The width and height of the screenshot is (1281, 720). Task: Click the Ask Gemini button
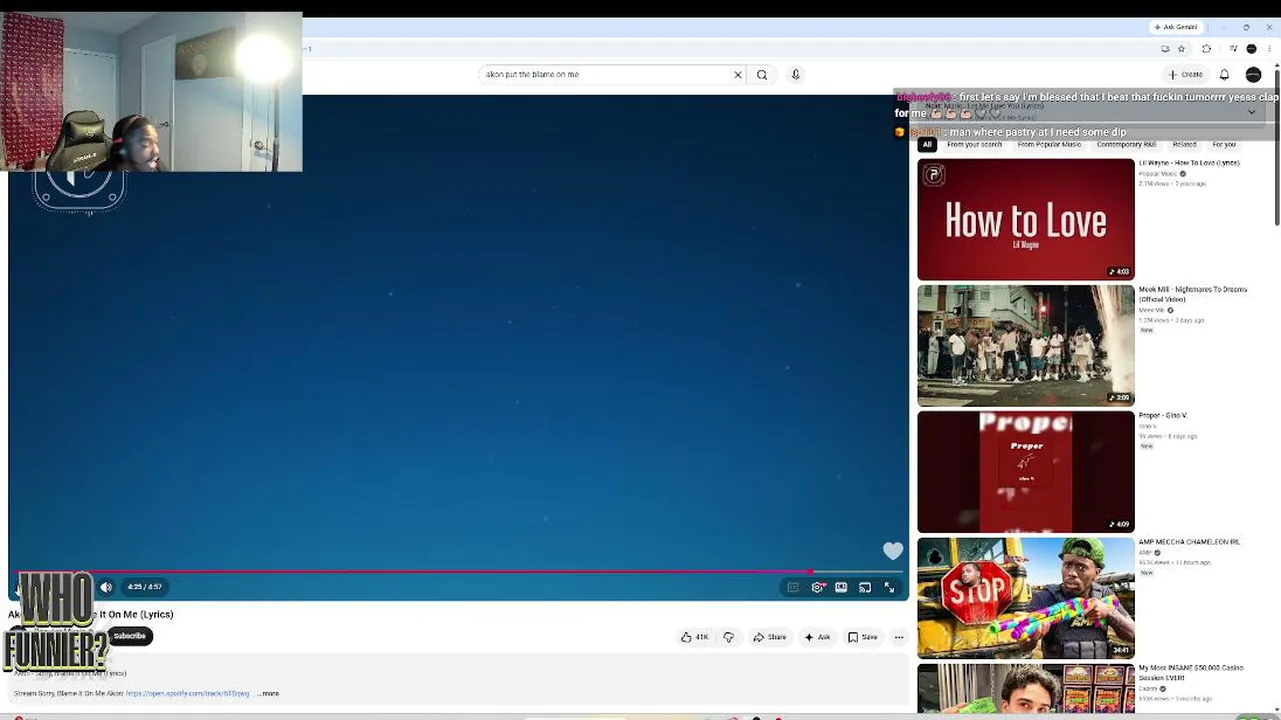click(x=1175, y=27)
